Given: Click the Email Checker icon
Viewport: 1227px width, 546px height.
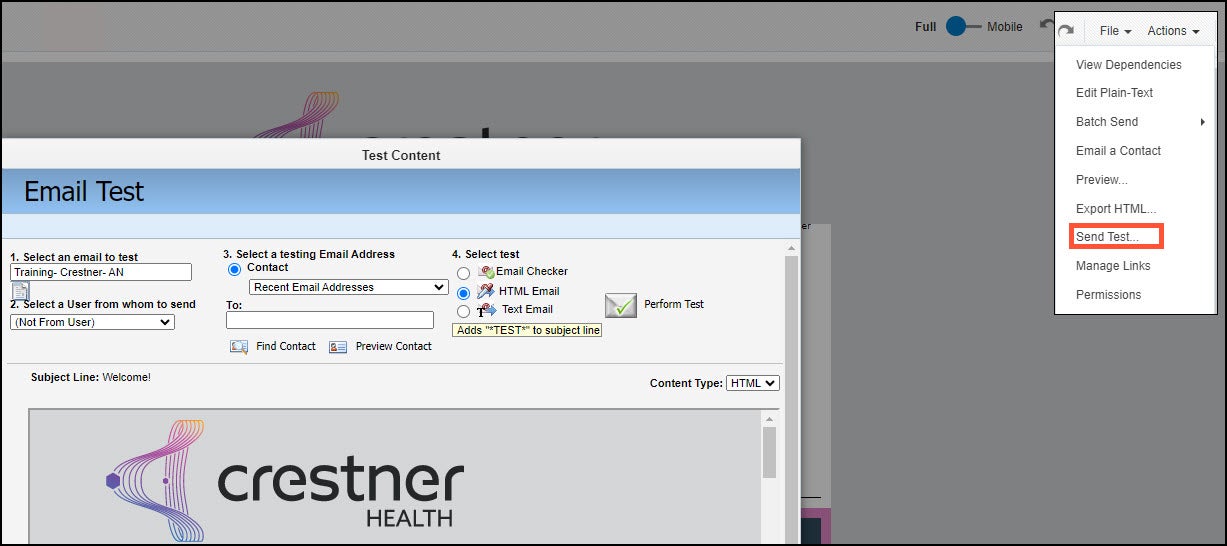Looking at the screenshot, I should click(x=487, y=272).
